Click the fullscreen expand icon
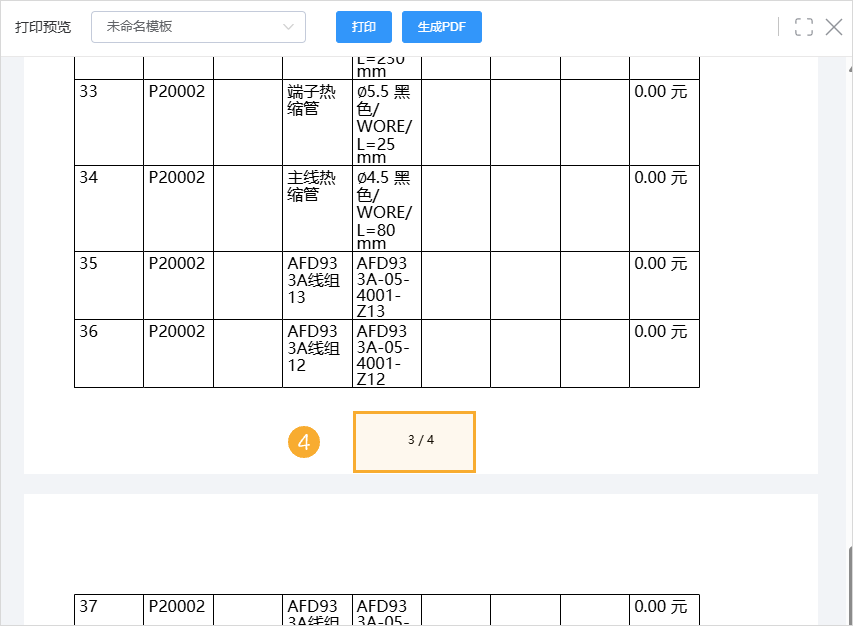The width and height of the screenshot is (853, 626). pyautogui.click(x=803, y=27)
